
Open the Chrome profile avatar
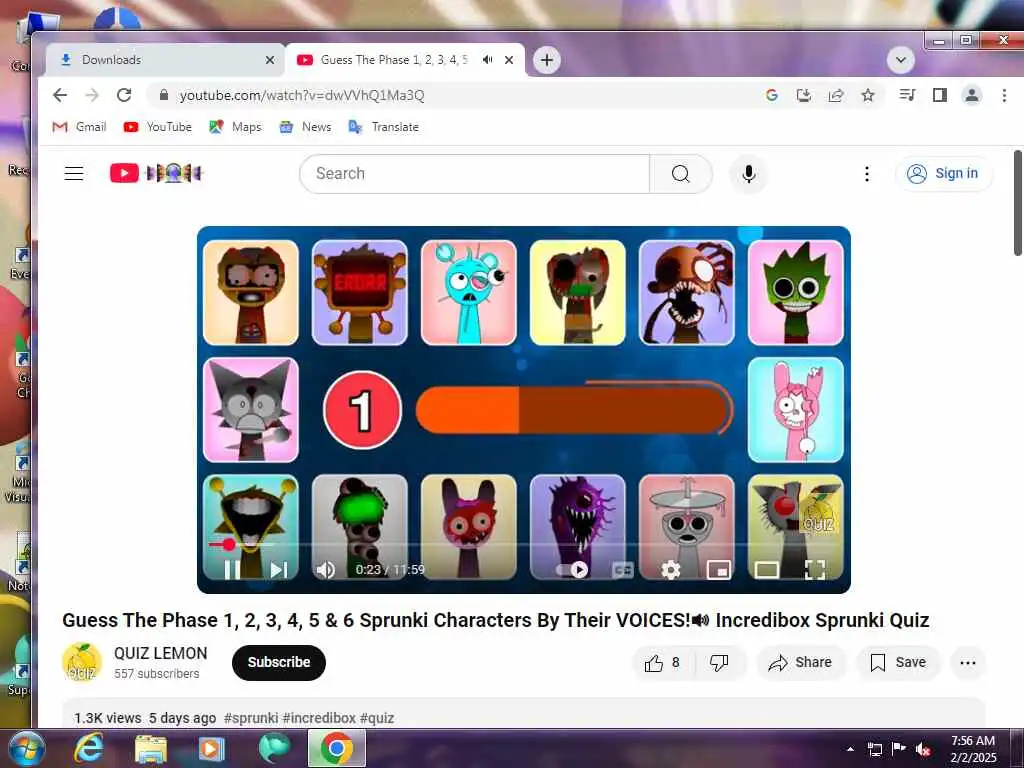click(x=972, y=95)
